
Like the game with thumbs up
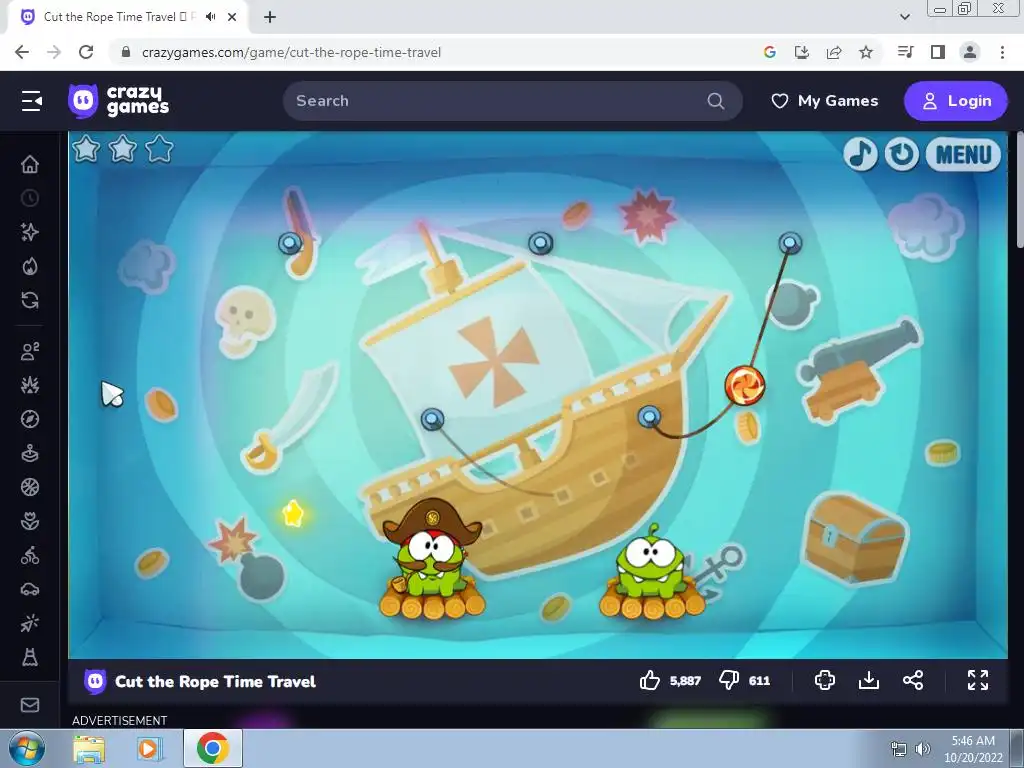(x=650, y=680)
